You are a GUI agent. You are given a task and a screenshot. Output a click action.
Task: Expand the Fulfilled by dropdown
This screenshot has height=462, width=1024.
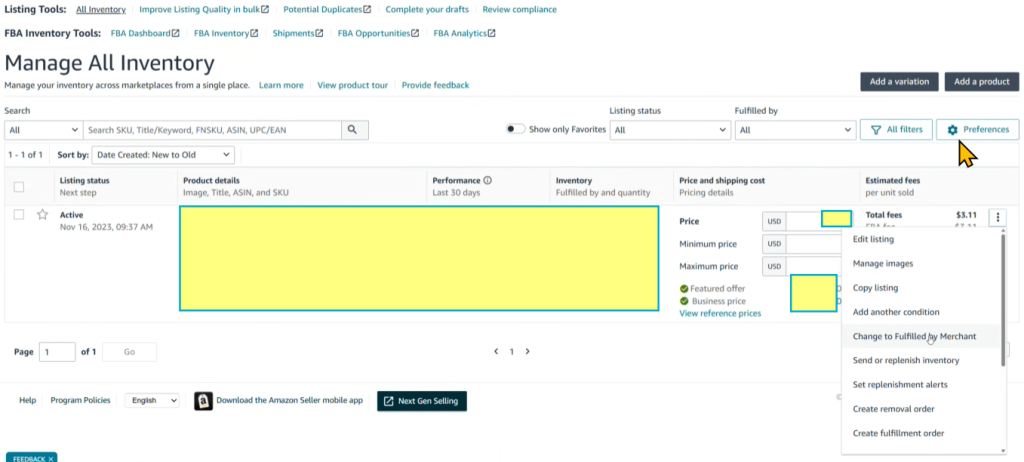point(792,130)
